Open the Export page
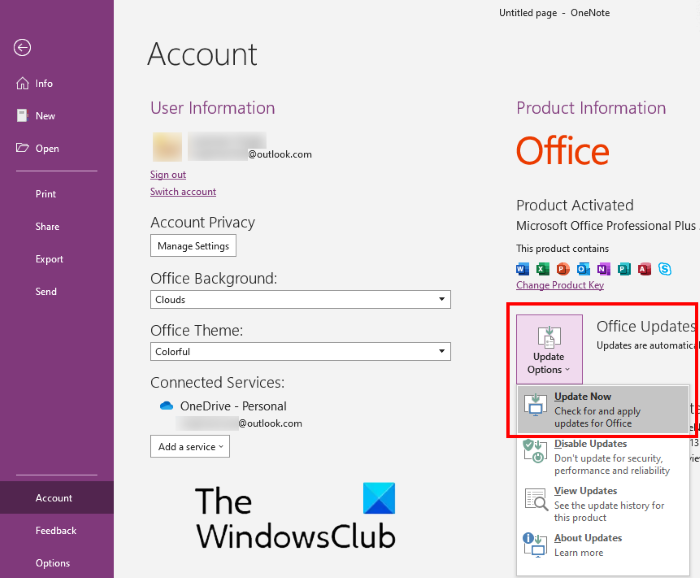This screenshot has height=578, width=700. (49, 259)
